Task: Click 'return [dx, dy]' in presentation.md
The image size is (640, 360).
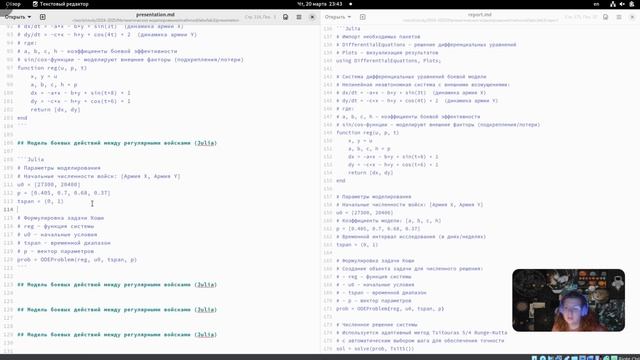Action: [x=55, y=109]
